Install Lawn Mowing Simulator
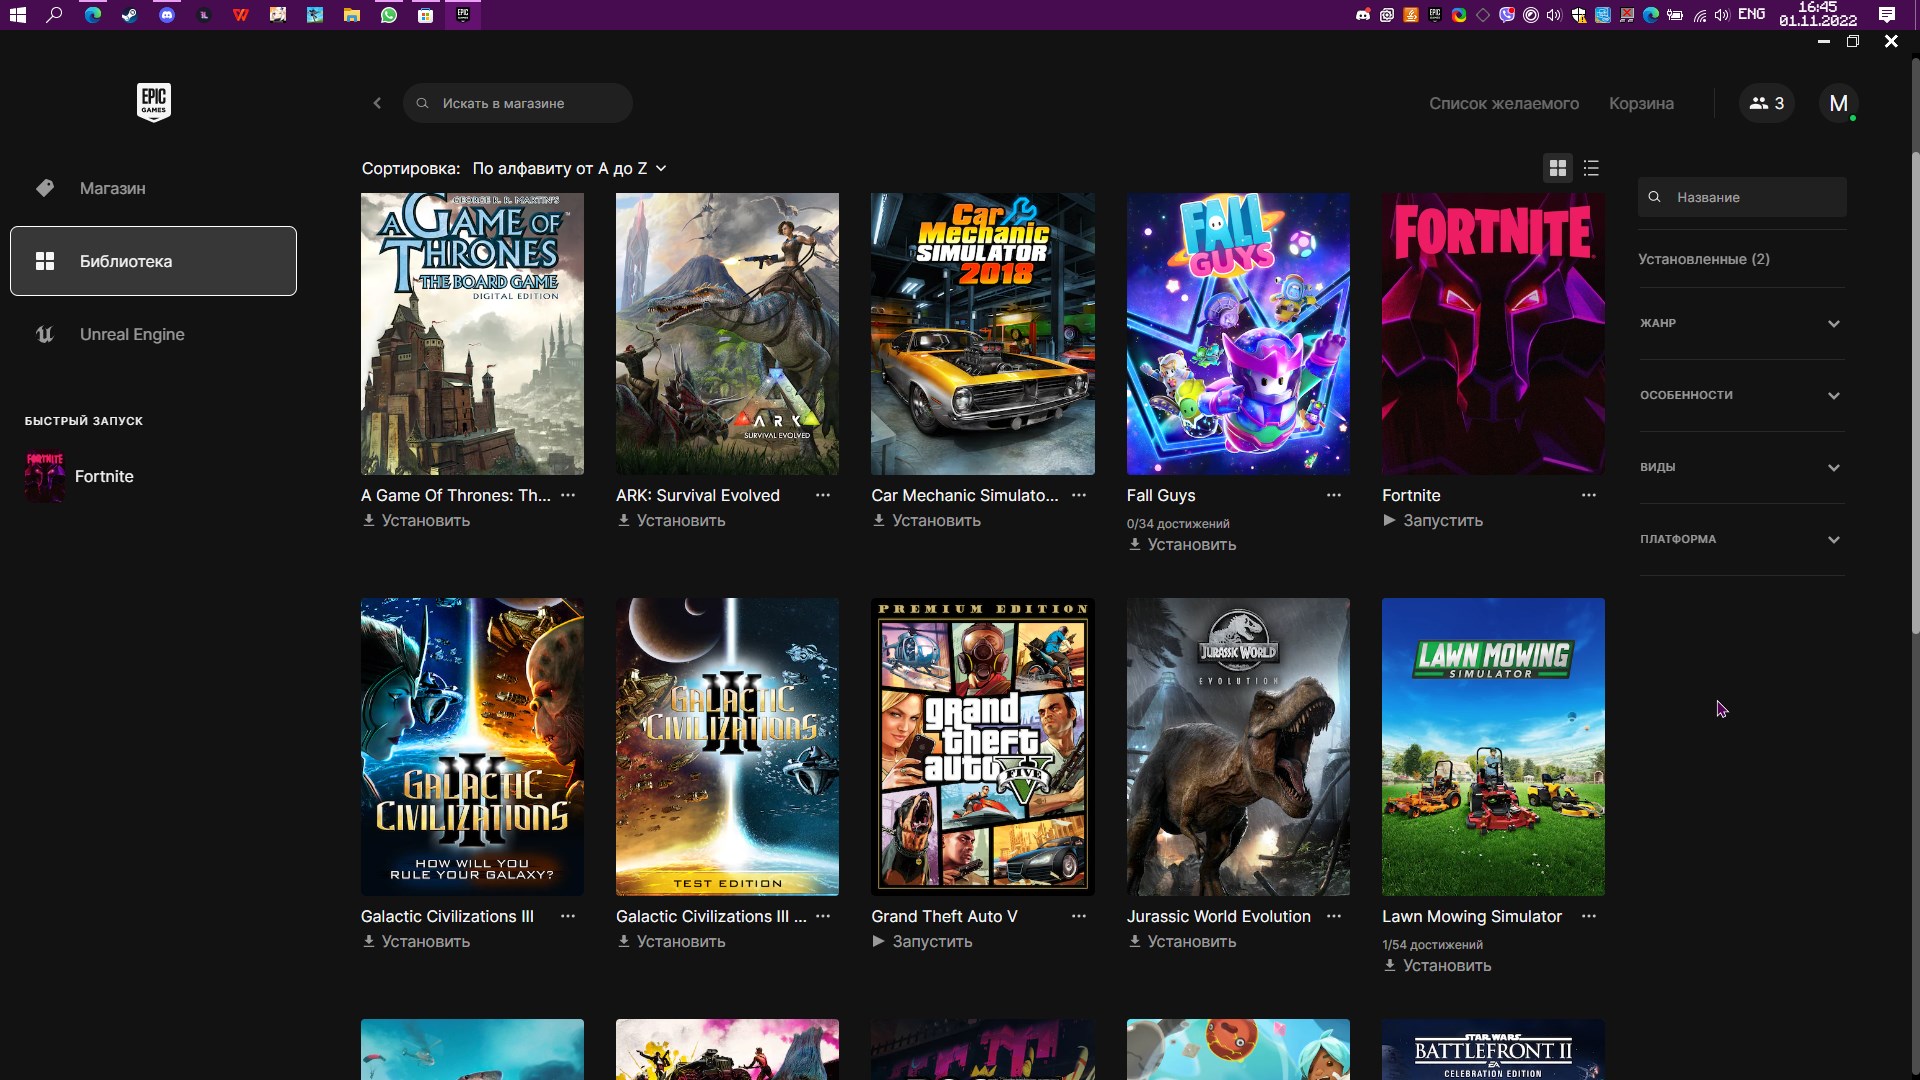1920x1080 pixels. tap(1437, 965)
